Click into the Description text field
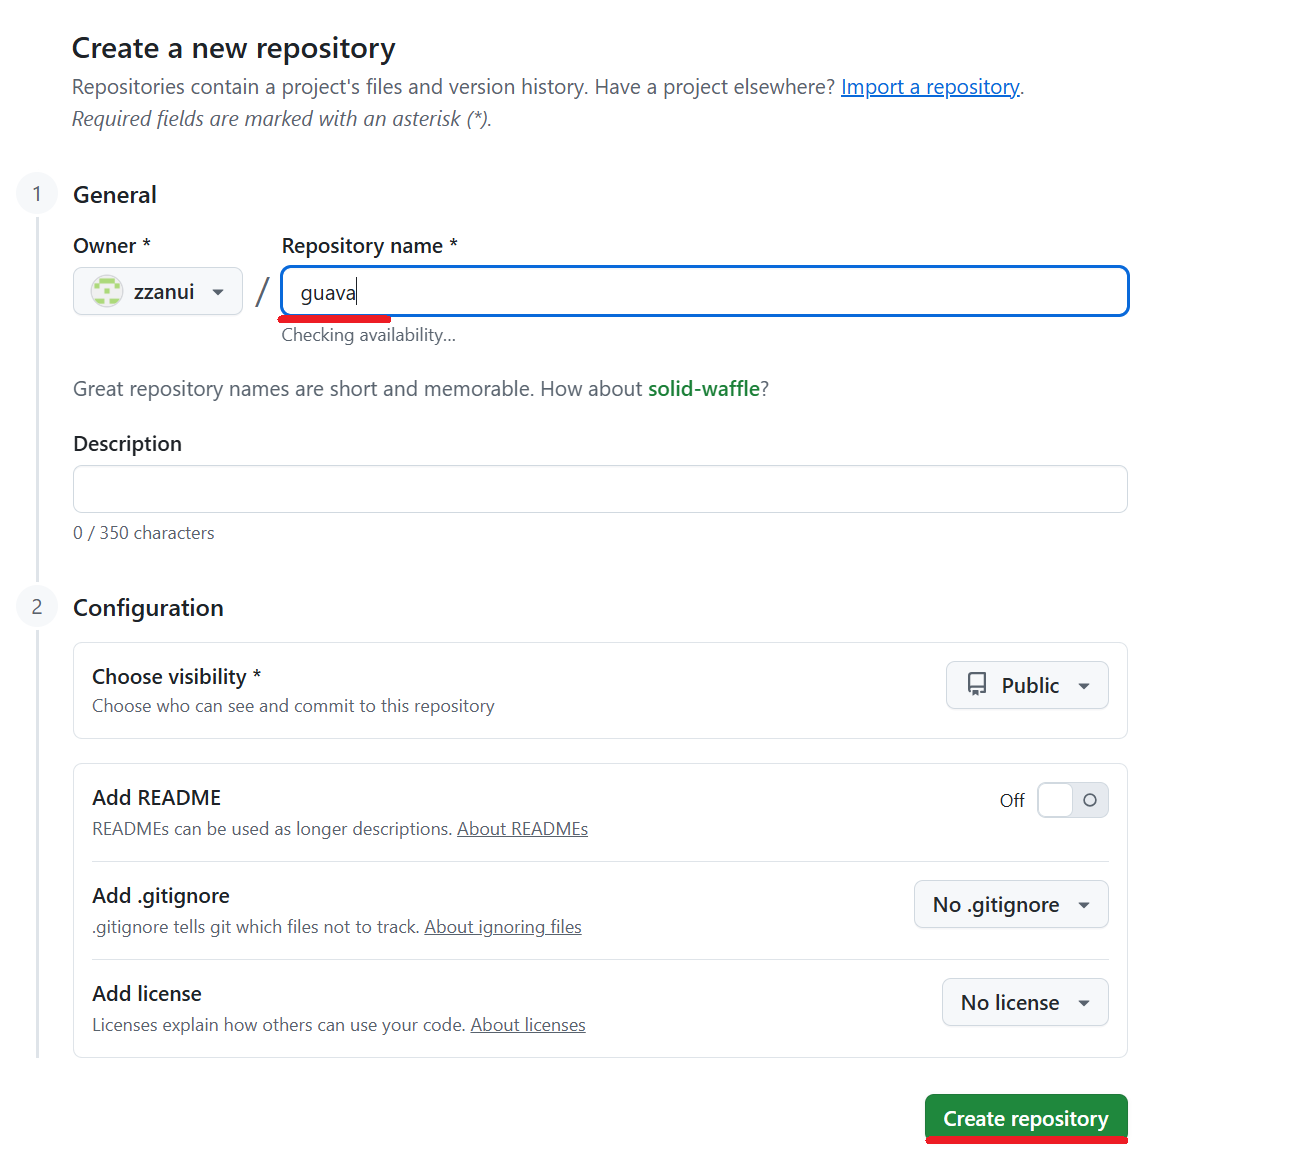 (600, 489)
